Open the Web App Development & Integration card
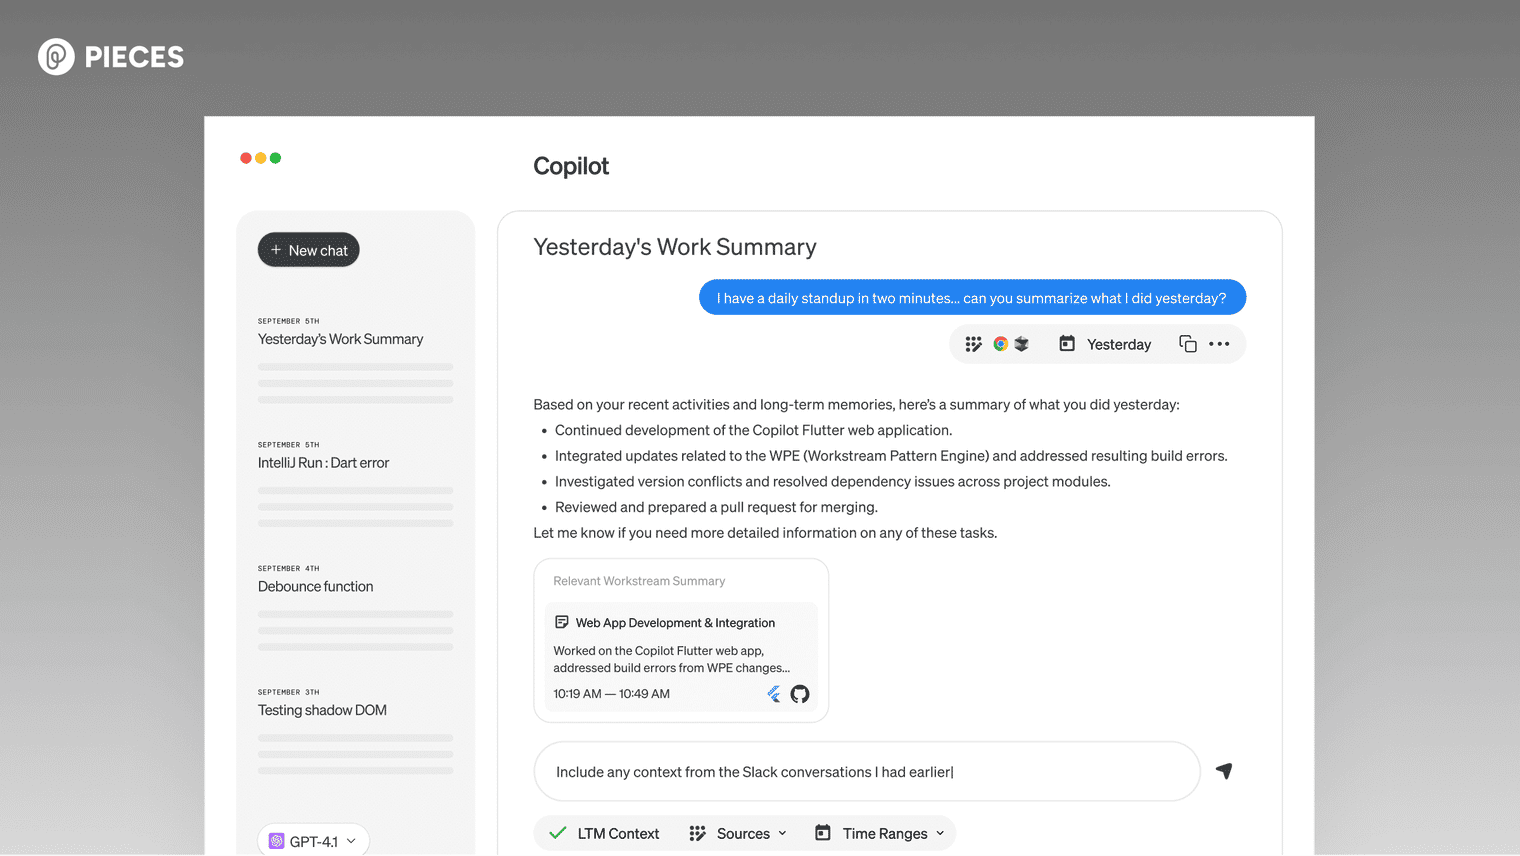 (681, 656)
